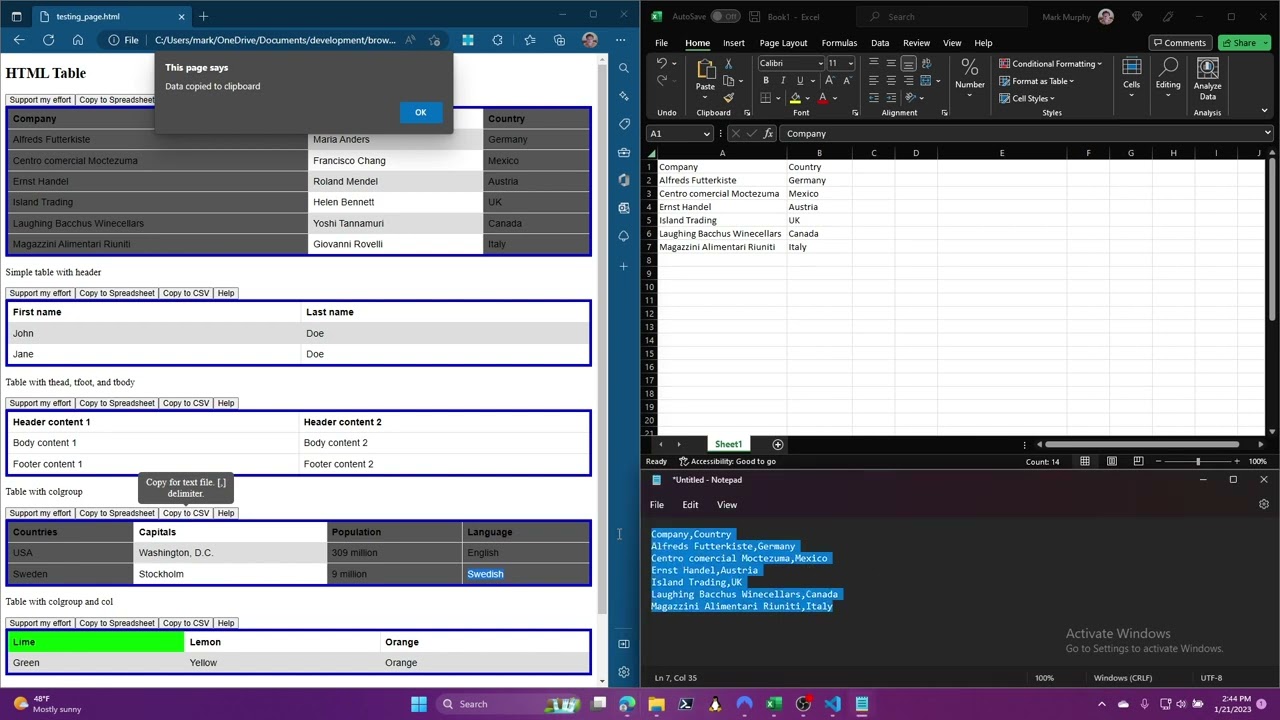The width and height of the screenshot is (1280, 720).
Task: Click Wrap Text icon in Excel ribbon
Action: coord(925,63)
